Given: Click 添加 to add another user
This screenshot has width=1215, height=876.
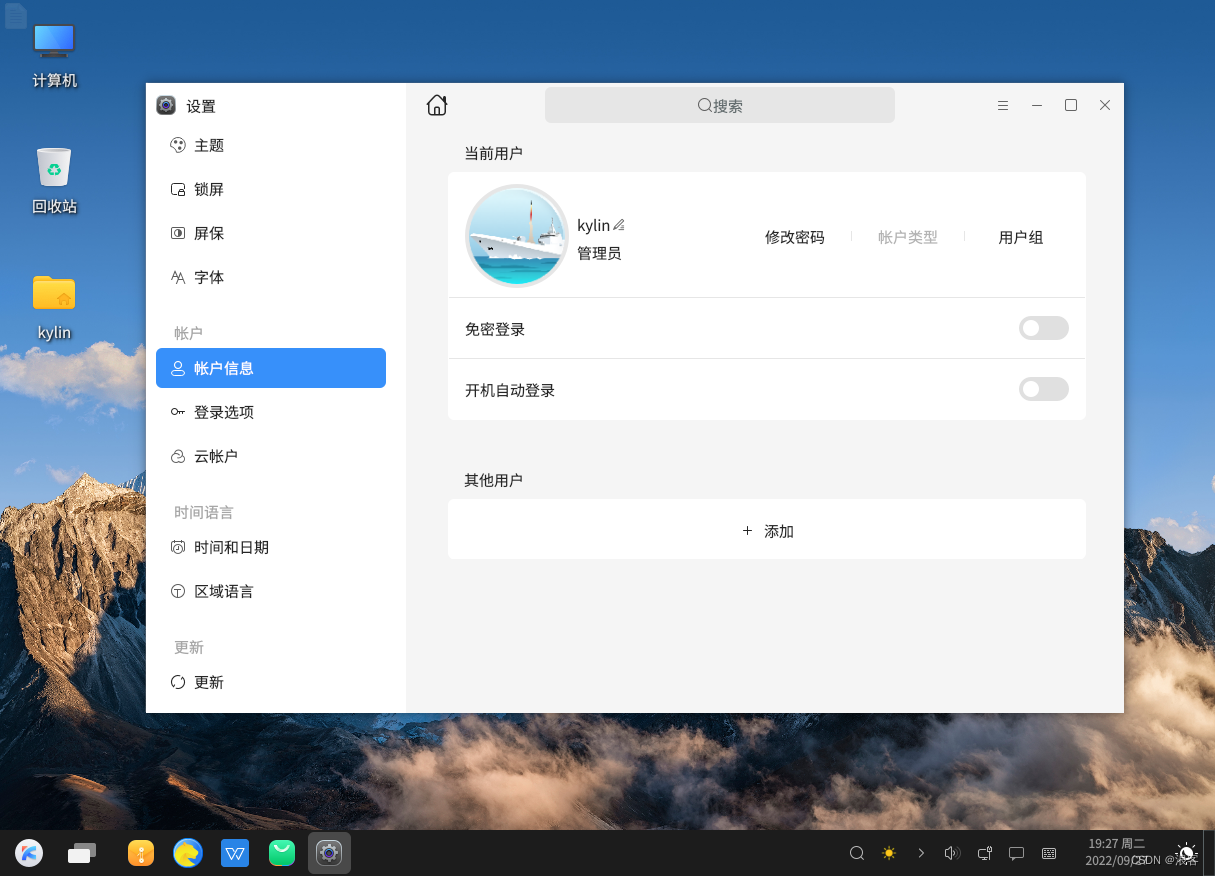Looking at the screenshot, I should pos(766,530).
